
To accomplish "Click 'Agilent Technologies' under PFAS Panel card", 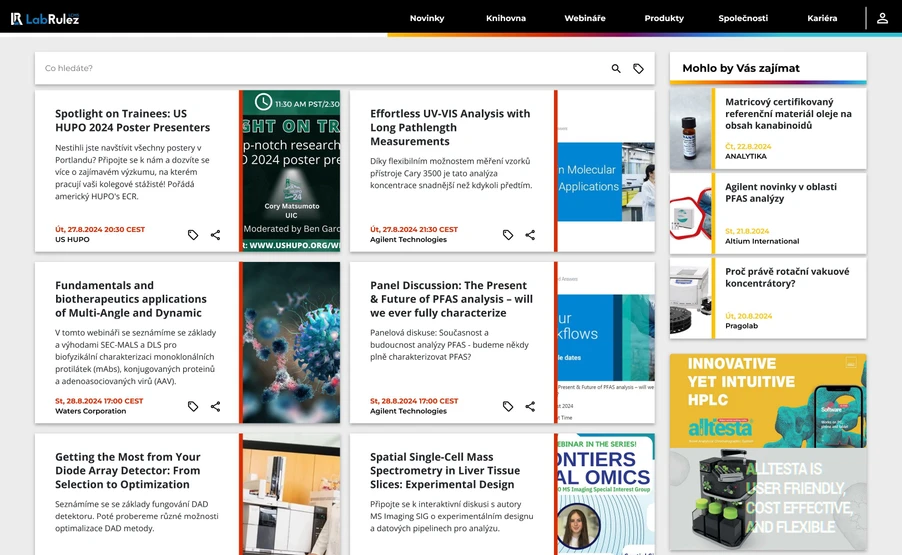I will pyautogui.click(x=408, y=411).
